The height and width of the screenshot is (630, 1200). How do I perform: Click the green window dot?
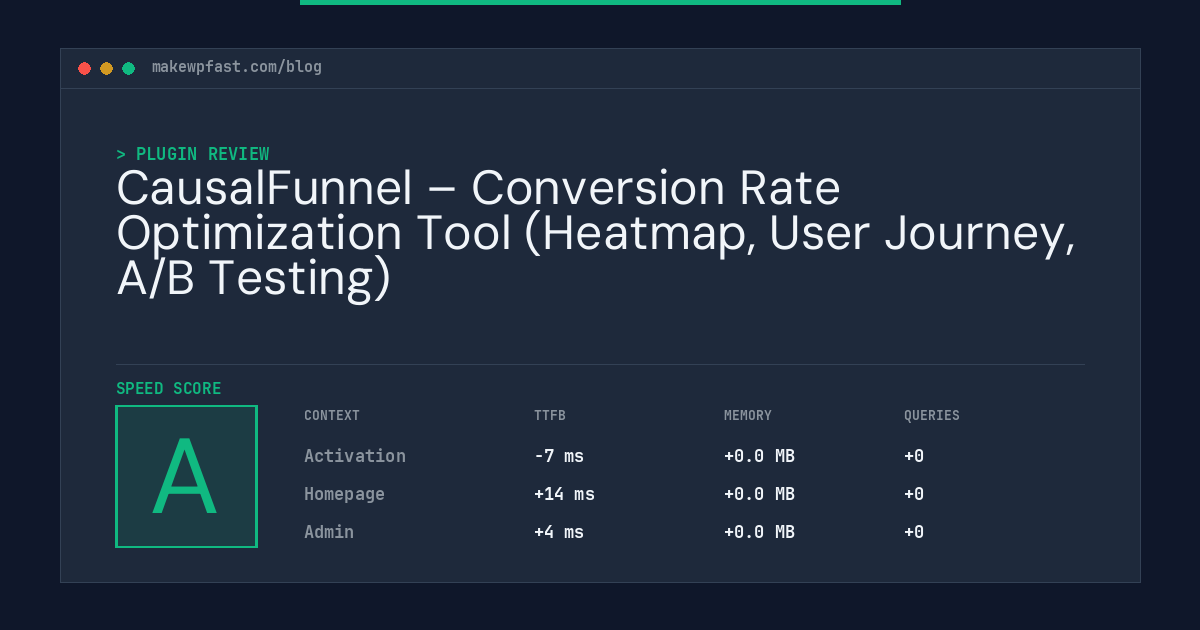128,68
